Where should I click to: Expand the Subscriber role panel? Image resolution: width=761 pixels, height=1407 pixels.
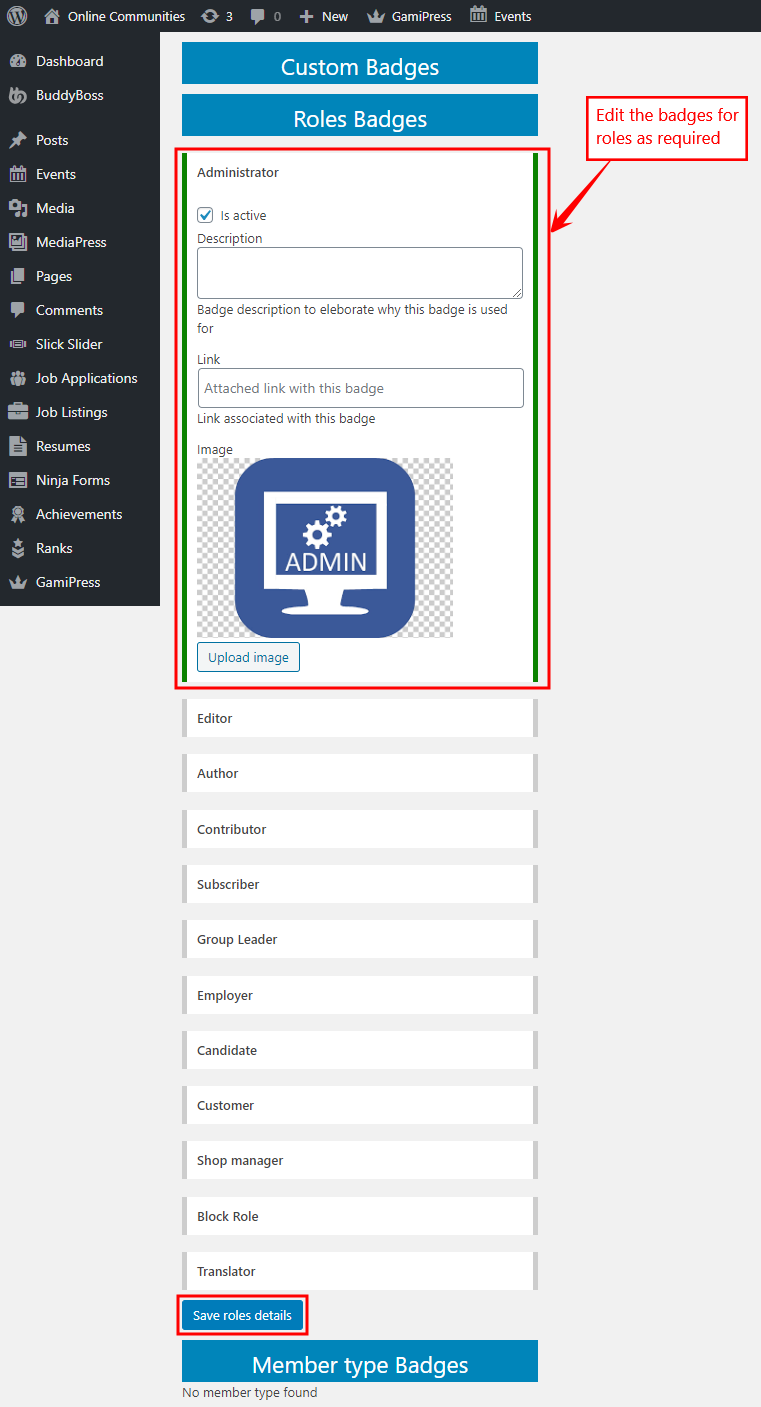point(359,884)
